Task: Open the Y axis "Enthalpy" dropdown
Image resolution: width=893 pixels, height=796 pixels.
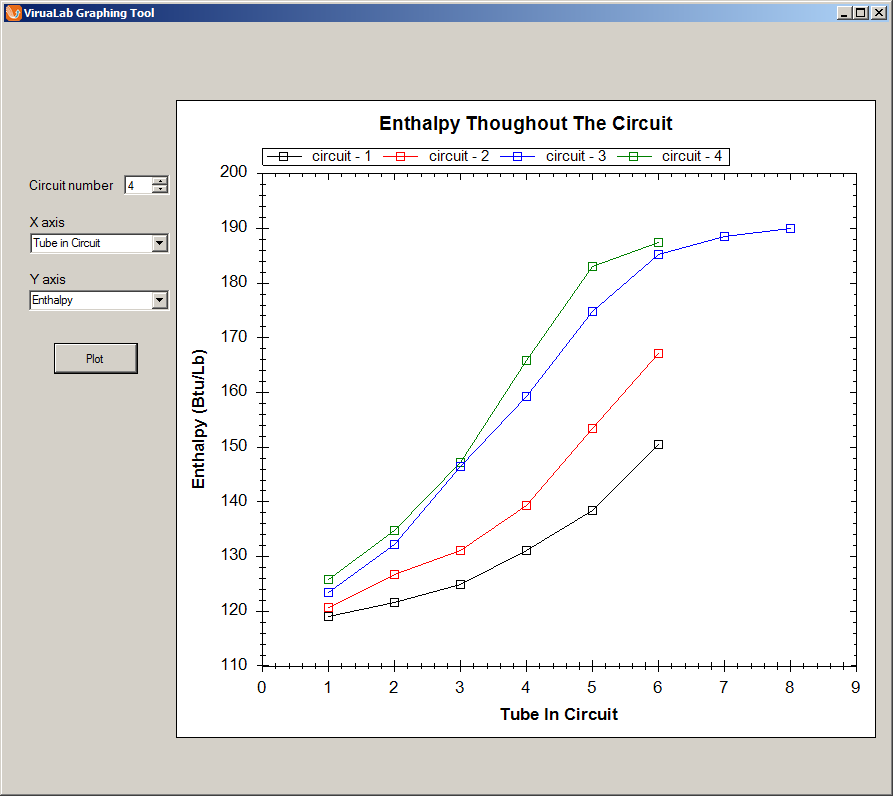Action: coord(160,300)
